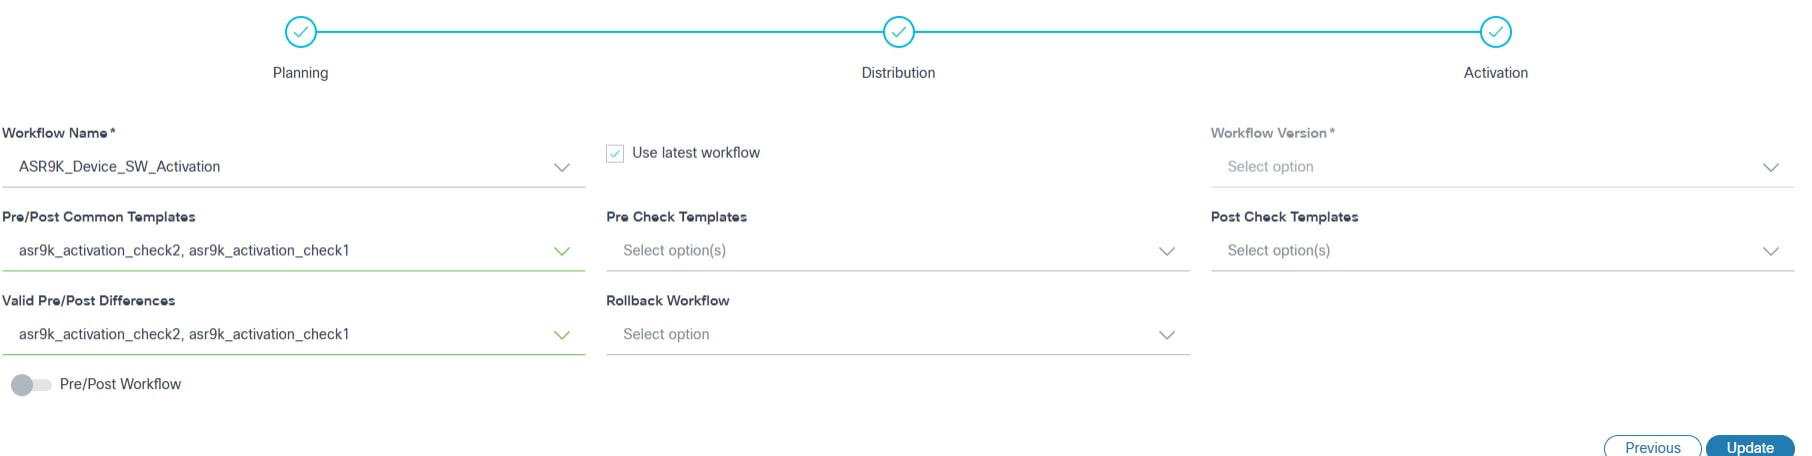Image resolution: width=1812 pixels, height=456 pixels.
Task: Click the Activation step label
Action: (x=1495, y=73)
